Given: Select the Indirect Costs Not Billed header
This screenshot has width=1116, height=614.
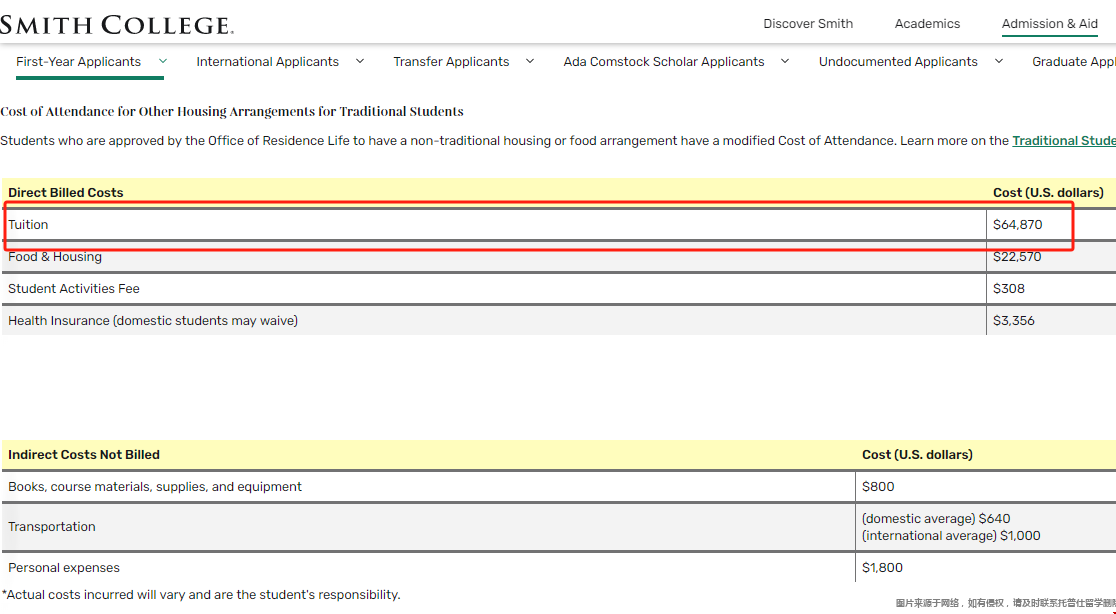Looking at the screenshot, I should coord(84,455).
